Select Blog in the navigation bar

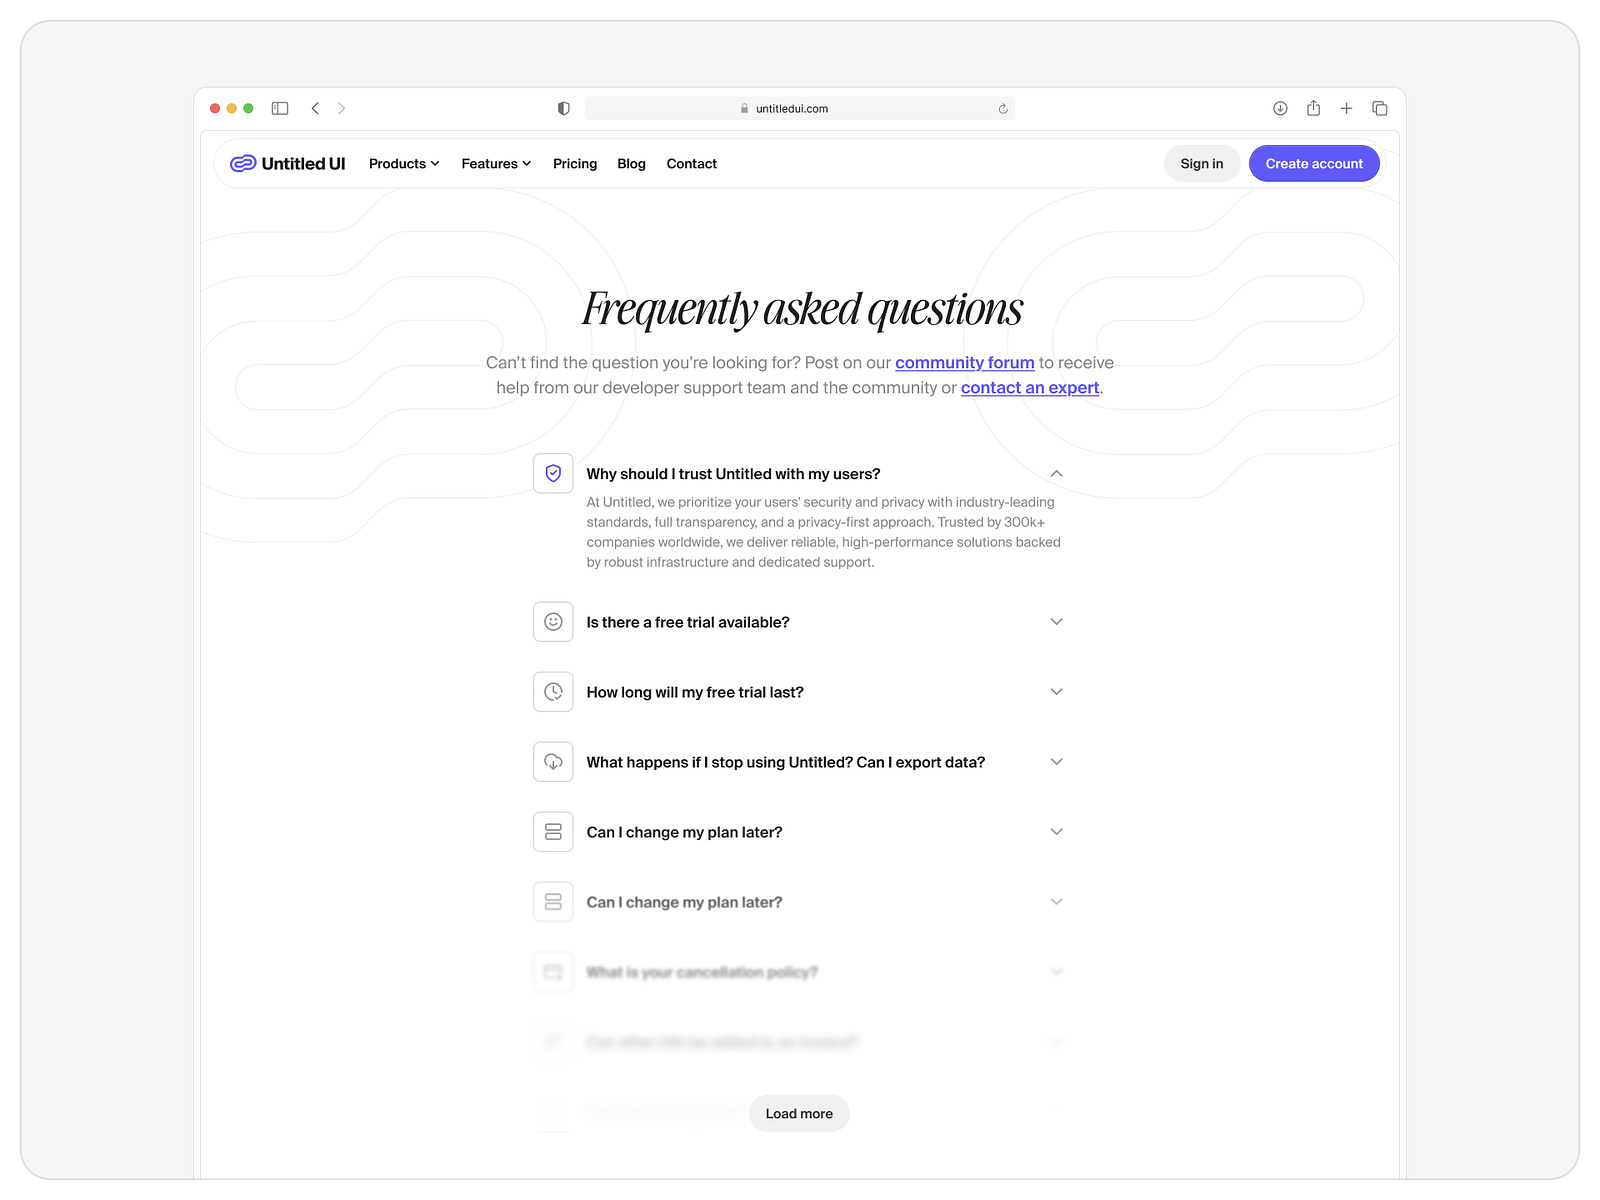click(631, 163)
